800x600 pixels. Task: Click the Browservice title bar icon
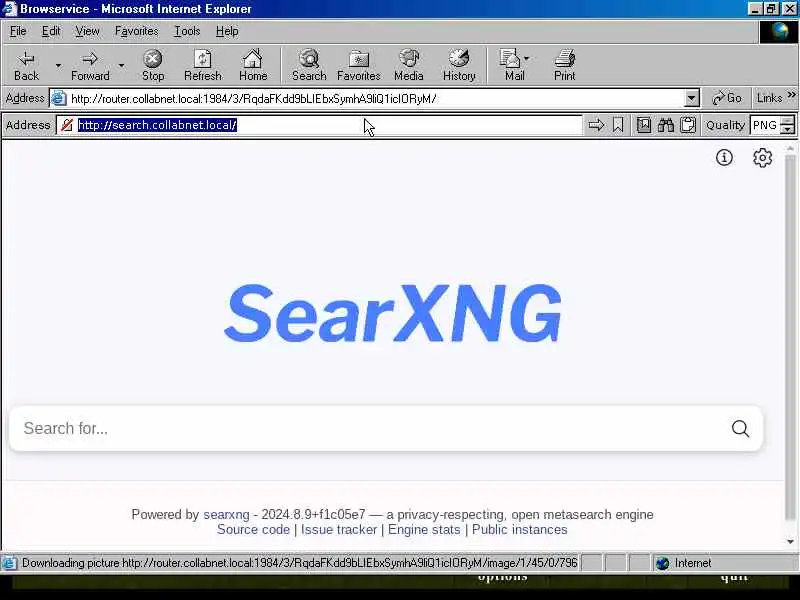click(x=9, y=9)
